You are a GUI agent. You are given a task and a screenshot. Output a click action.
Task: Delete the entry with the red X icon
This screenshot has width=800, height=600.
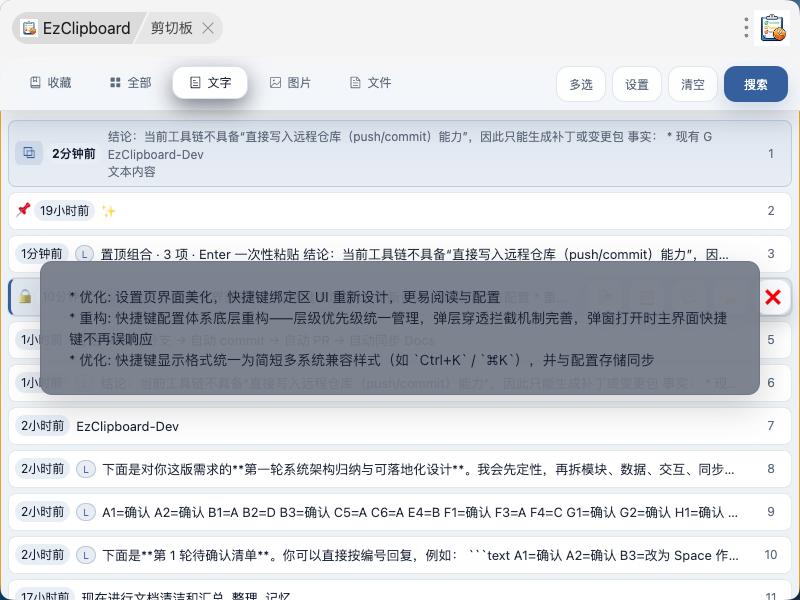click(x=772, y=296)
